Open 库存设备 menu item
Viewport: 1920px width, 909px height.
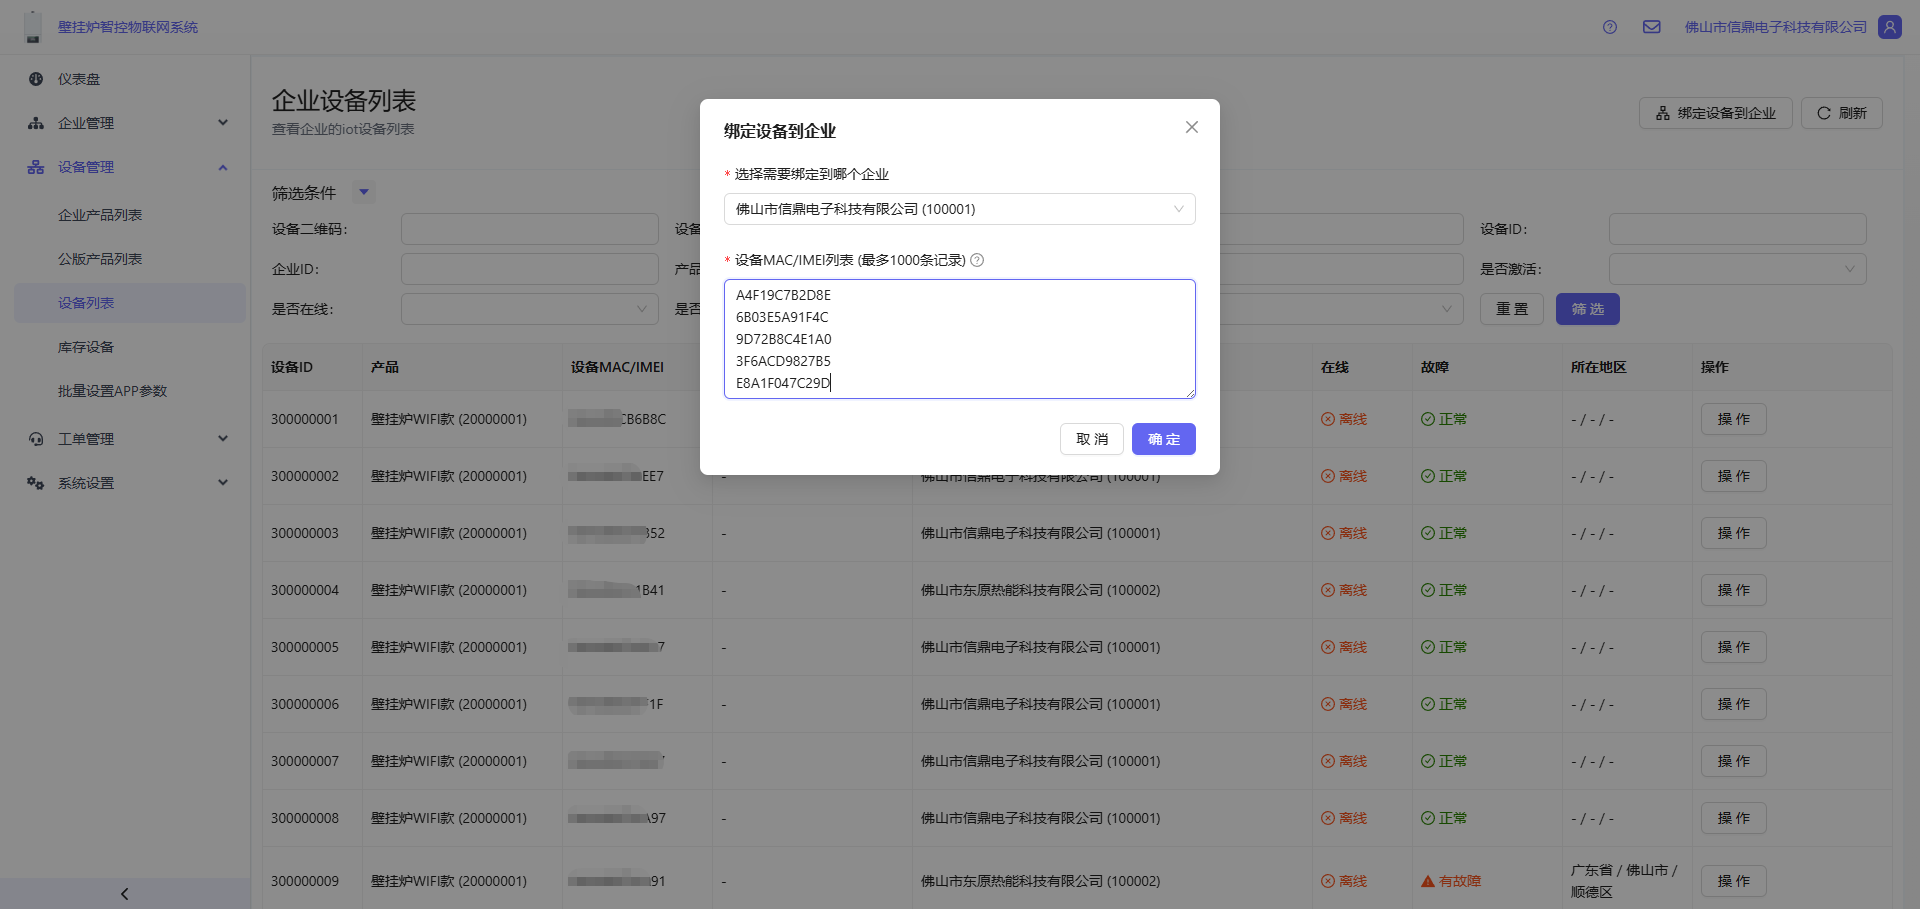(86, 347)
